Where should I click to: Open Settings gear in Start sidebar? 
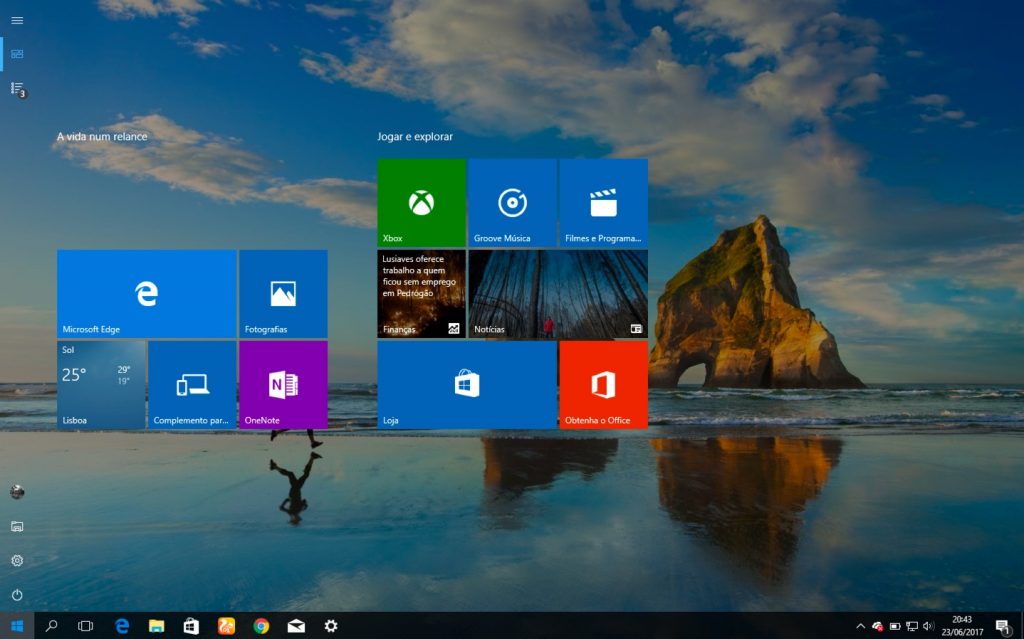pyautogui.click(x=17, y=561)
